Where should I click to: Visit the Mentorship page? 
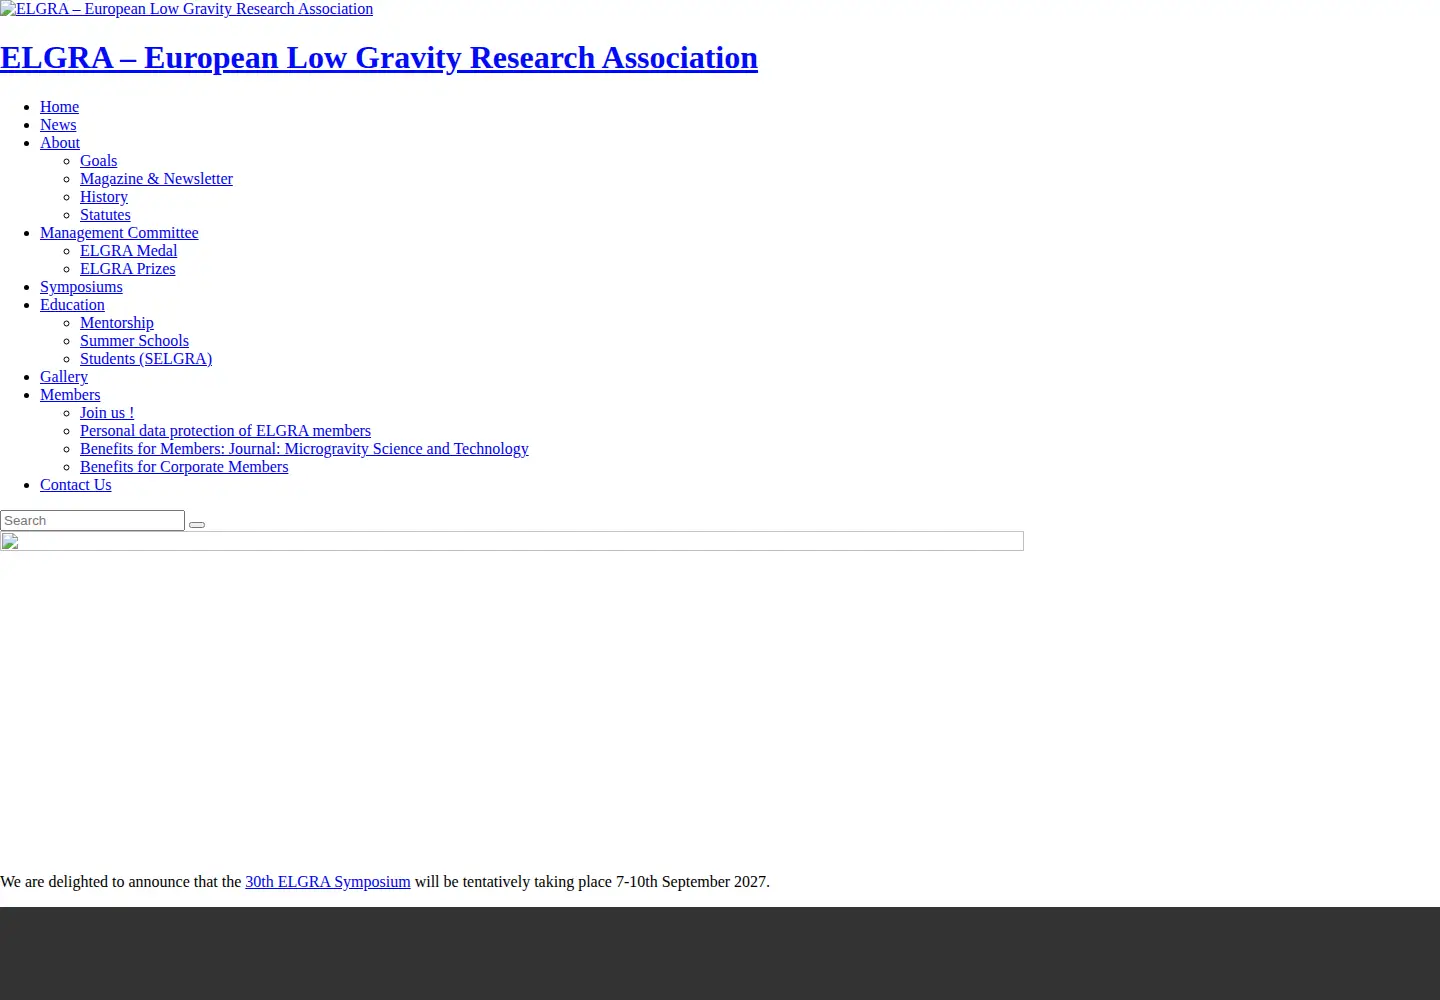(117, 323)
